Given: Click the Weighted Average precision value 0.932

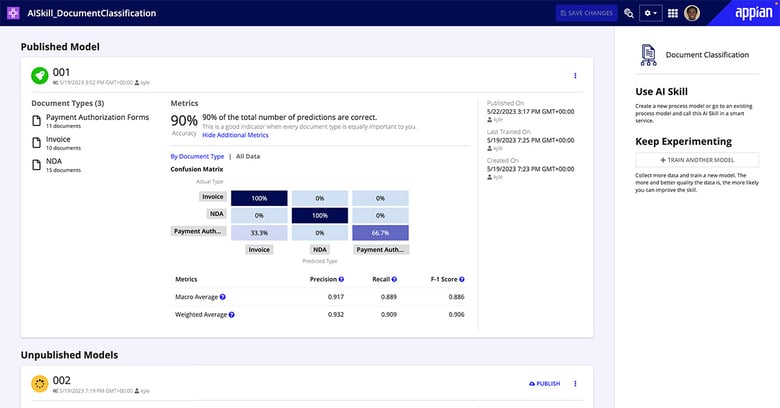Looking at the screenshot, I should tap(336, 314).
